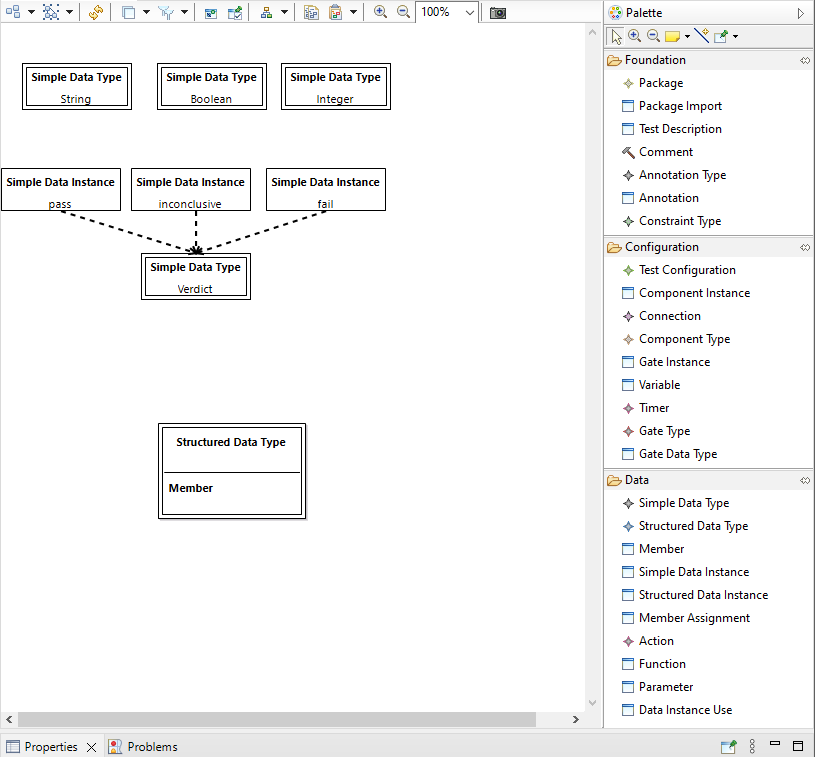Collapse the Data palette section

[805, 479]
